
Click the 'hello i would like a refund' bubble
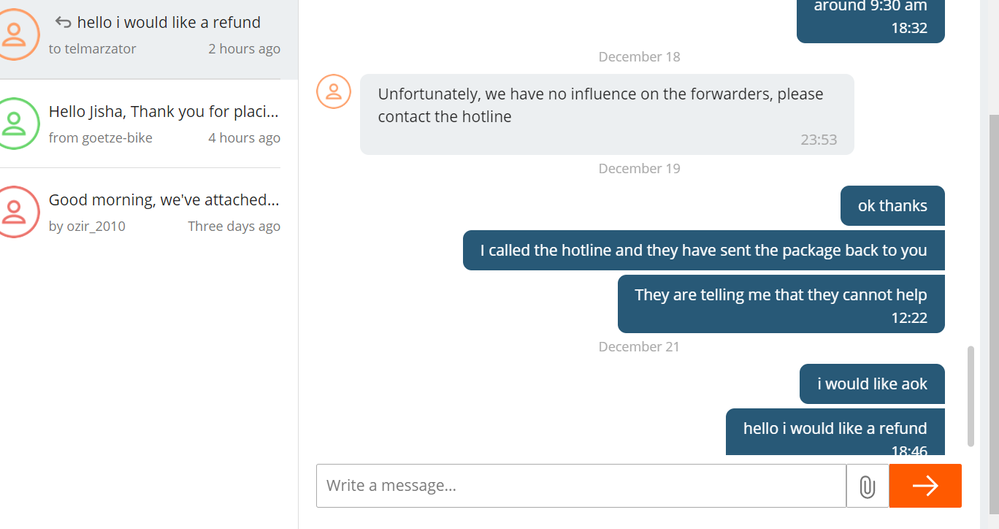[x=835, y=432]
